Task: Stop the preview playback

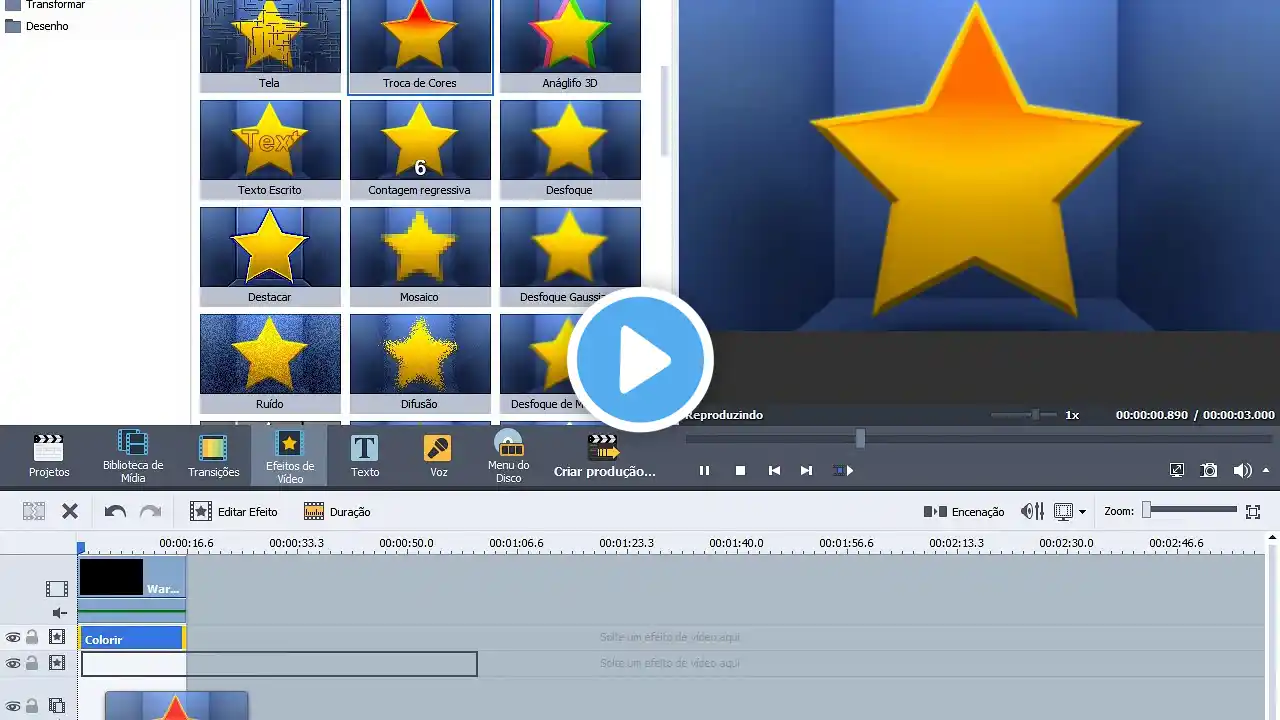Action: pos(740,470)
